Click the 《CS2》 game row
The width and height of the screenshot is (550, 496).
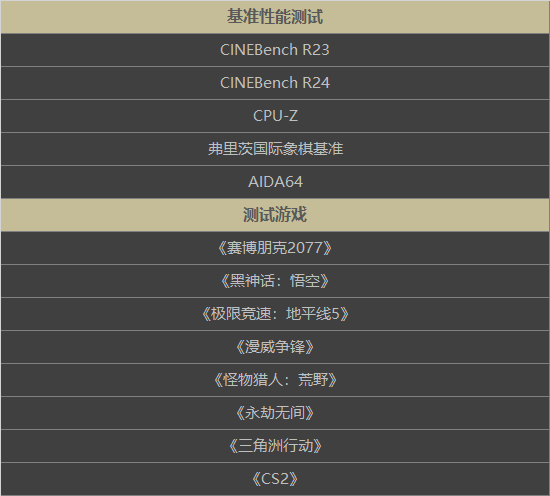[275, 479]
